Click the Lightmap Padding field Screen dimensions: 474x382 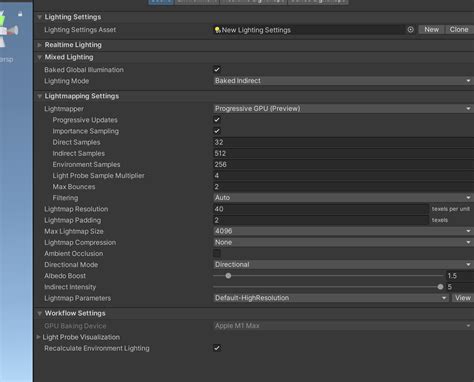[x=321, y=220]
